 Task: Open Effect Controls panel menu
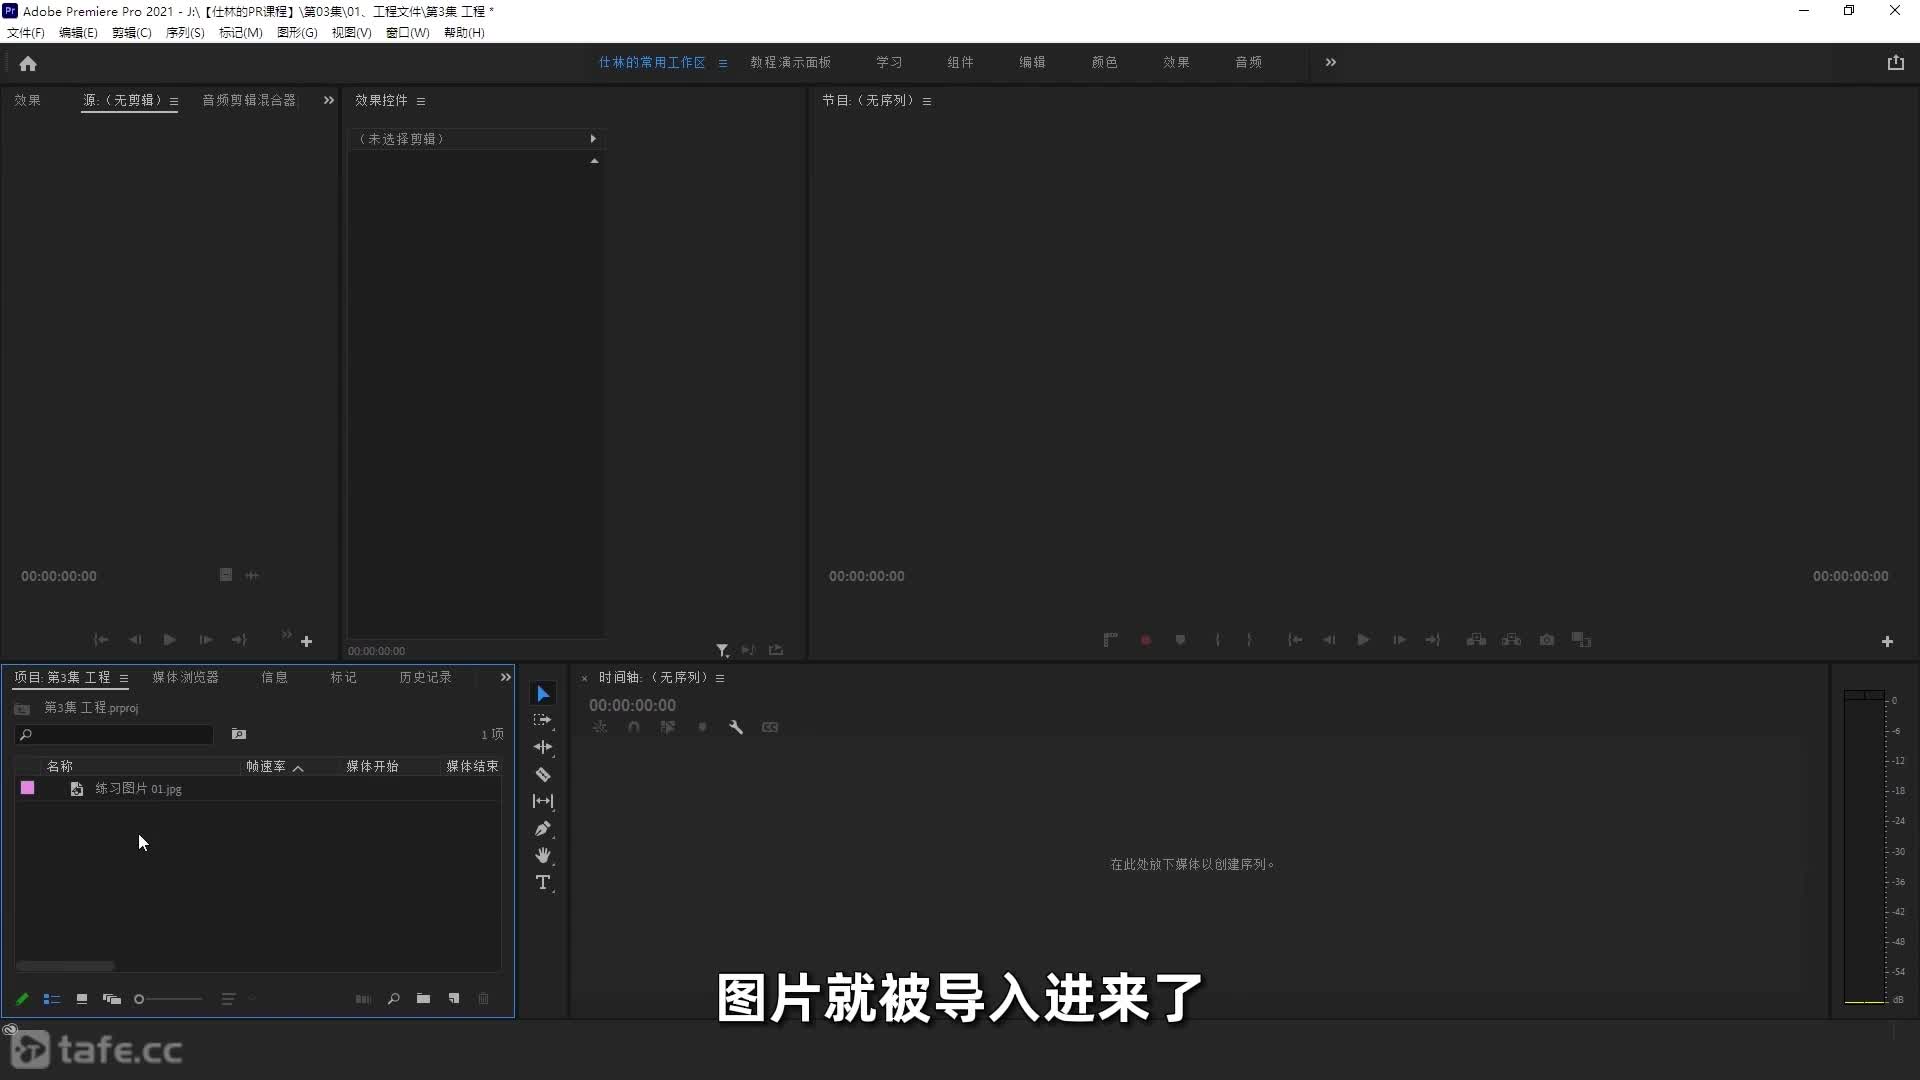coord(421,101)
